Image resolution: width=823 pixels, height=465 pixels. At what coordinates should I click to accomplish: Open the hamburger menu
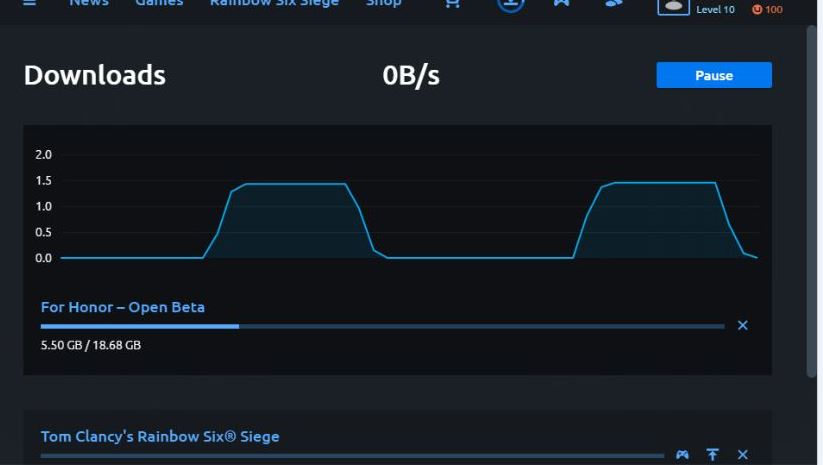29,3
